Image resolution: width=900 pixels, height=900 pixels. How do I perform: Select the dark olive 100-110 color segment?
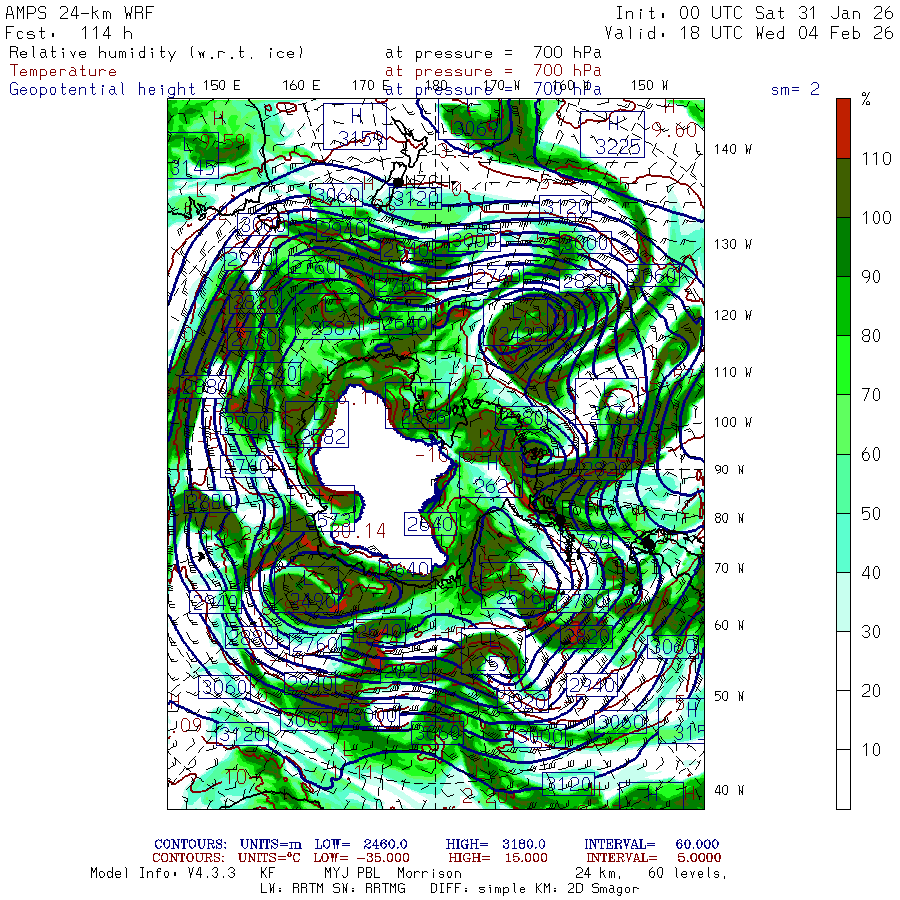843,188
